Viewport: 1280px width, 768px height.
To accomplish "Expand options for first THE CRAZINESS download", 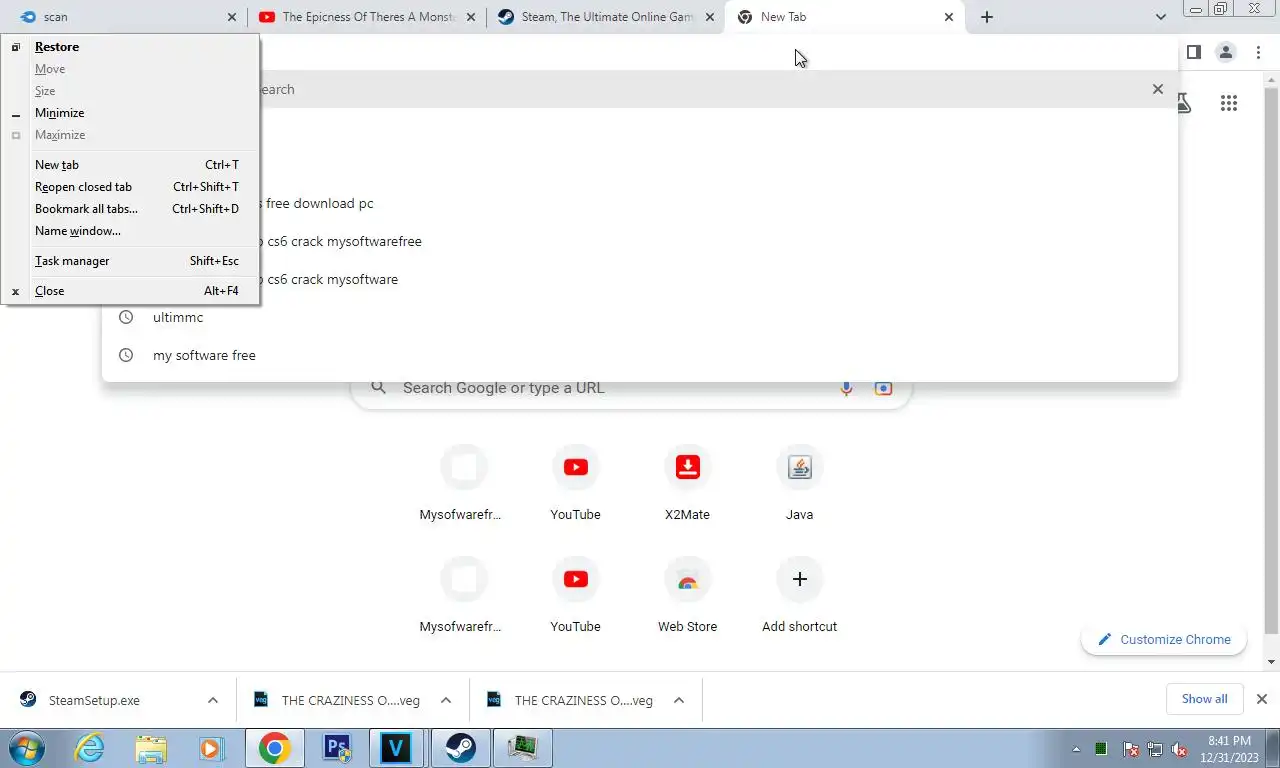I will (x=446, y=700).
